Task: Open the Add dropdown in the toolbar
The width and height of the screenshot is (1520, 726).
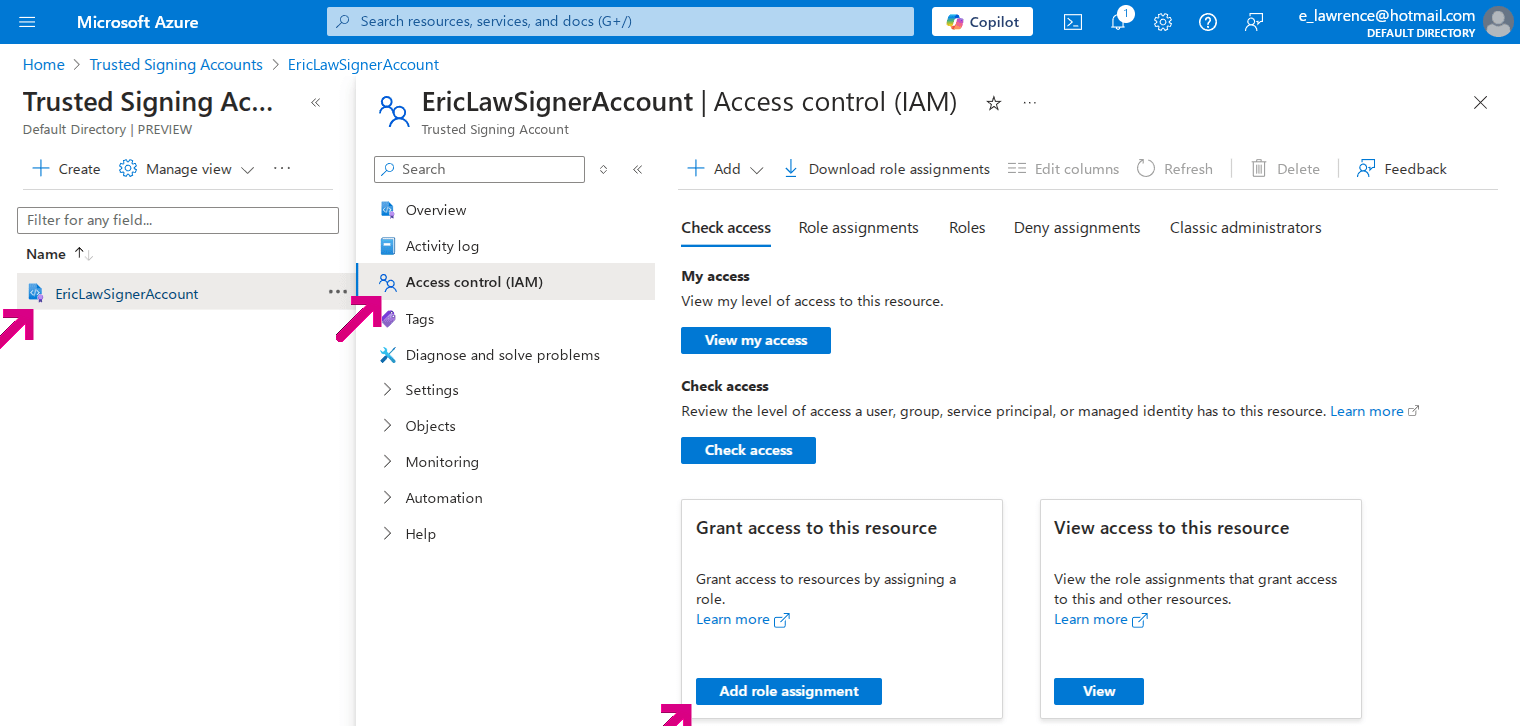Action: click(726, 169)
